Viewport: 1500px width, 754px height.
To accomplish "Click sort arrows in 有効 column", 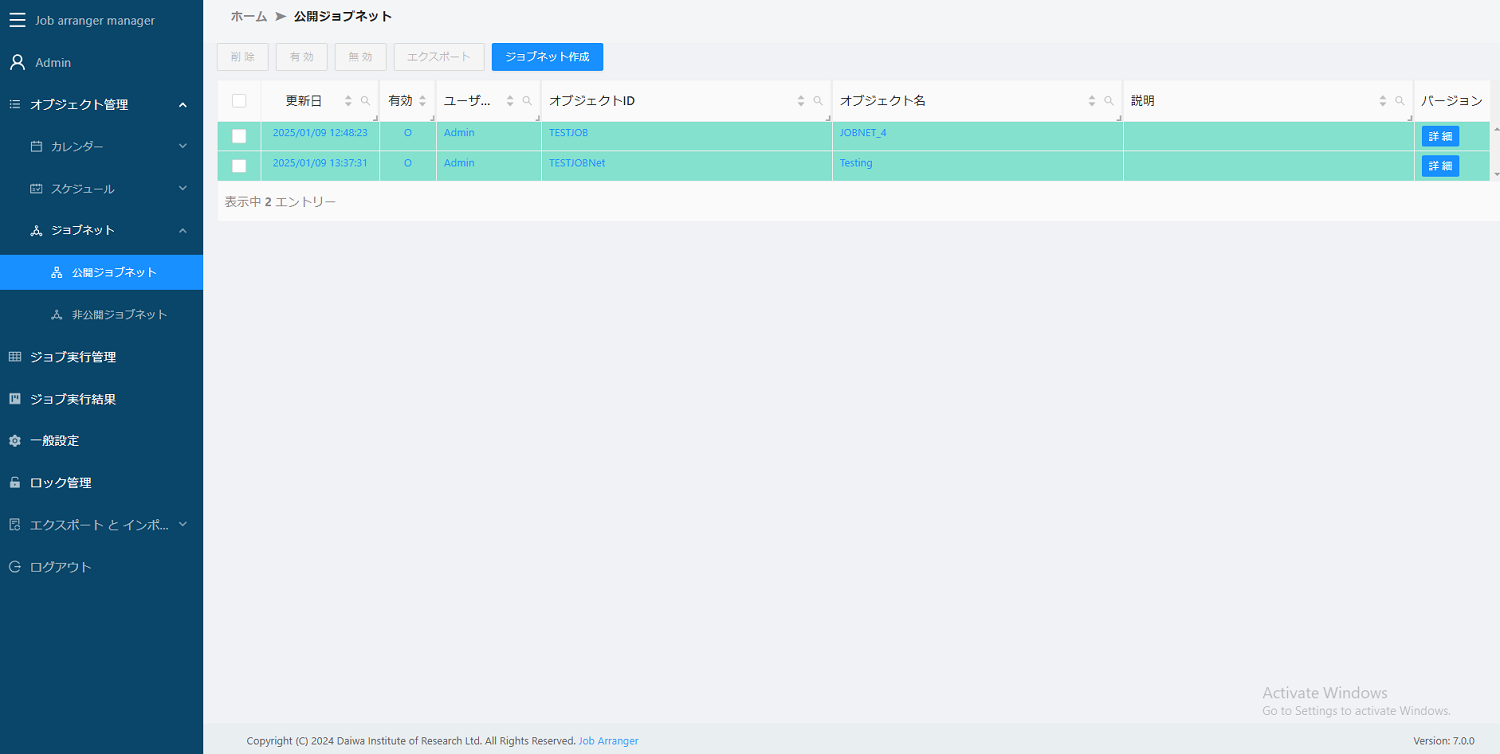I will (x=423, y=101).
